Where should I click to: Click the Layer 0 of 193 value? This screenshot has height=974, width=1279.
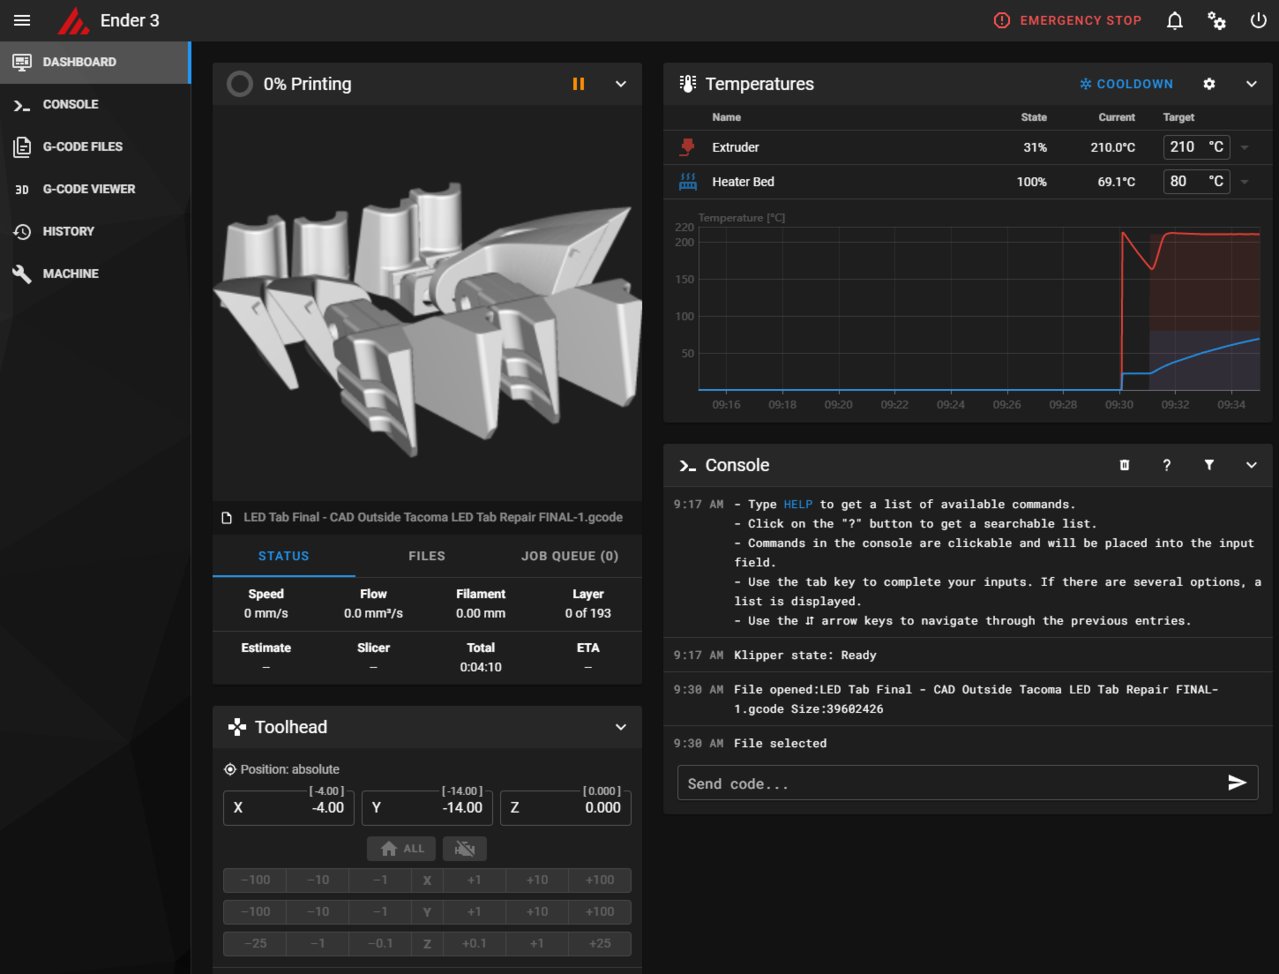pos(588,613)
